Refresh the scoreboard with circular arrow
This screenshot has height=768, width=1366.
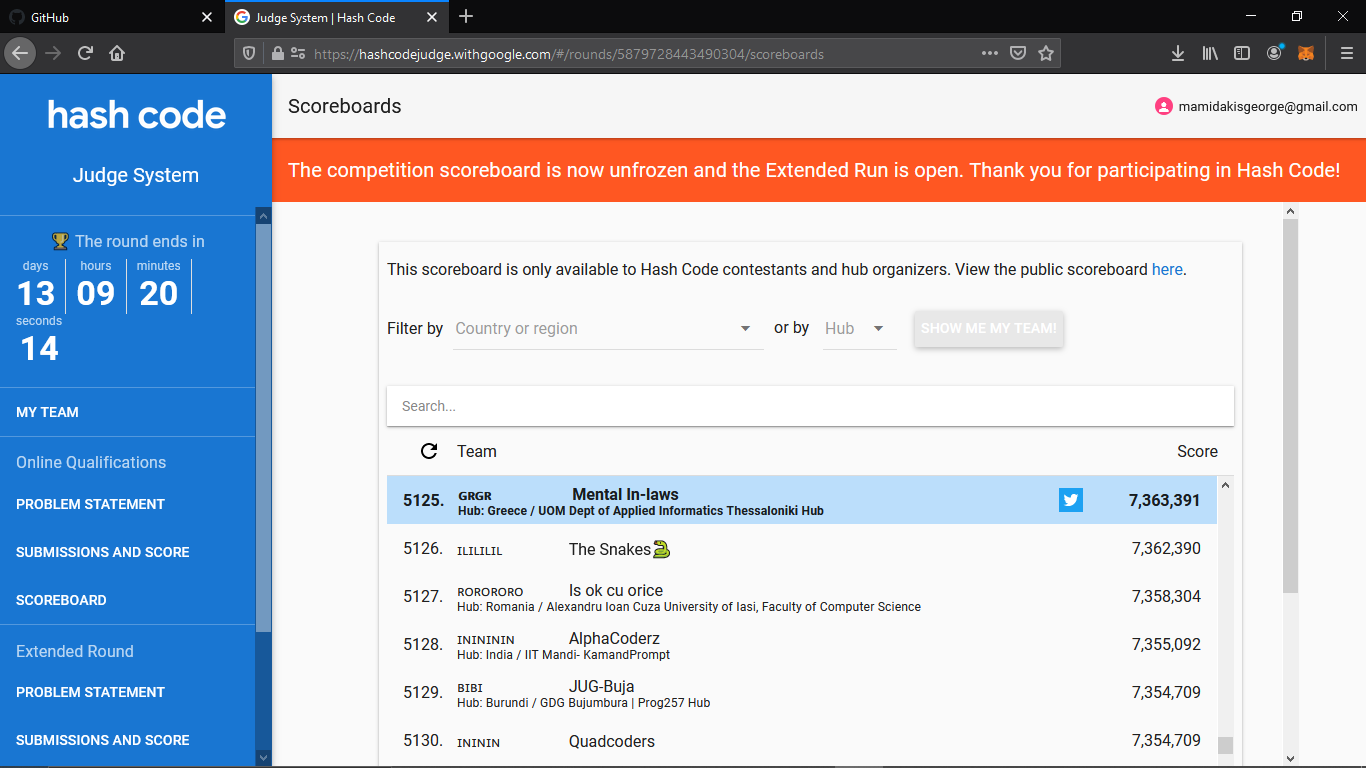point(429,451)
